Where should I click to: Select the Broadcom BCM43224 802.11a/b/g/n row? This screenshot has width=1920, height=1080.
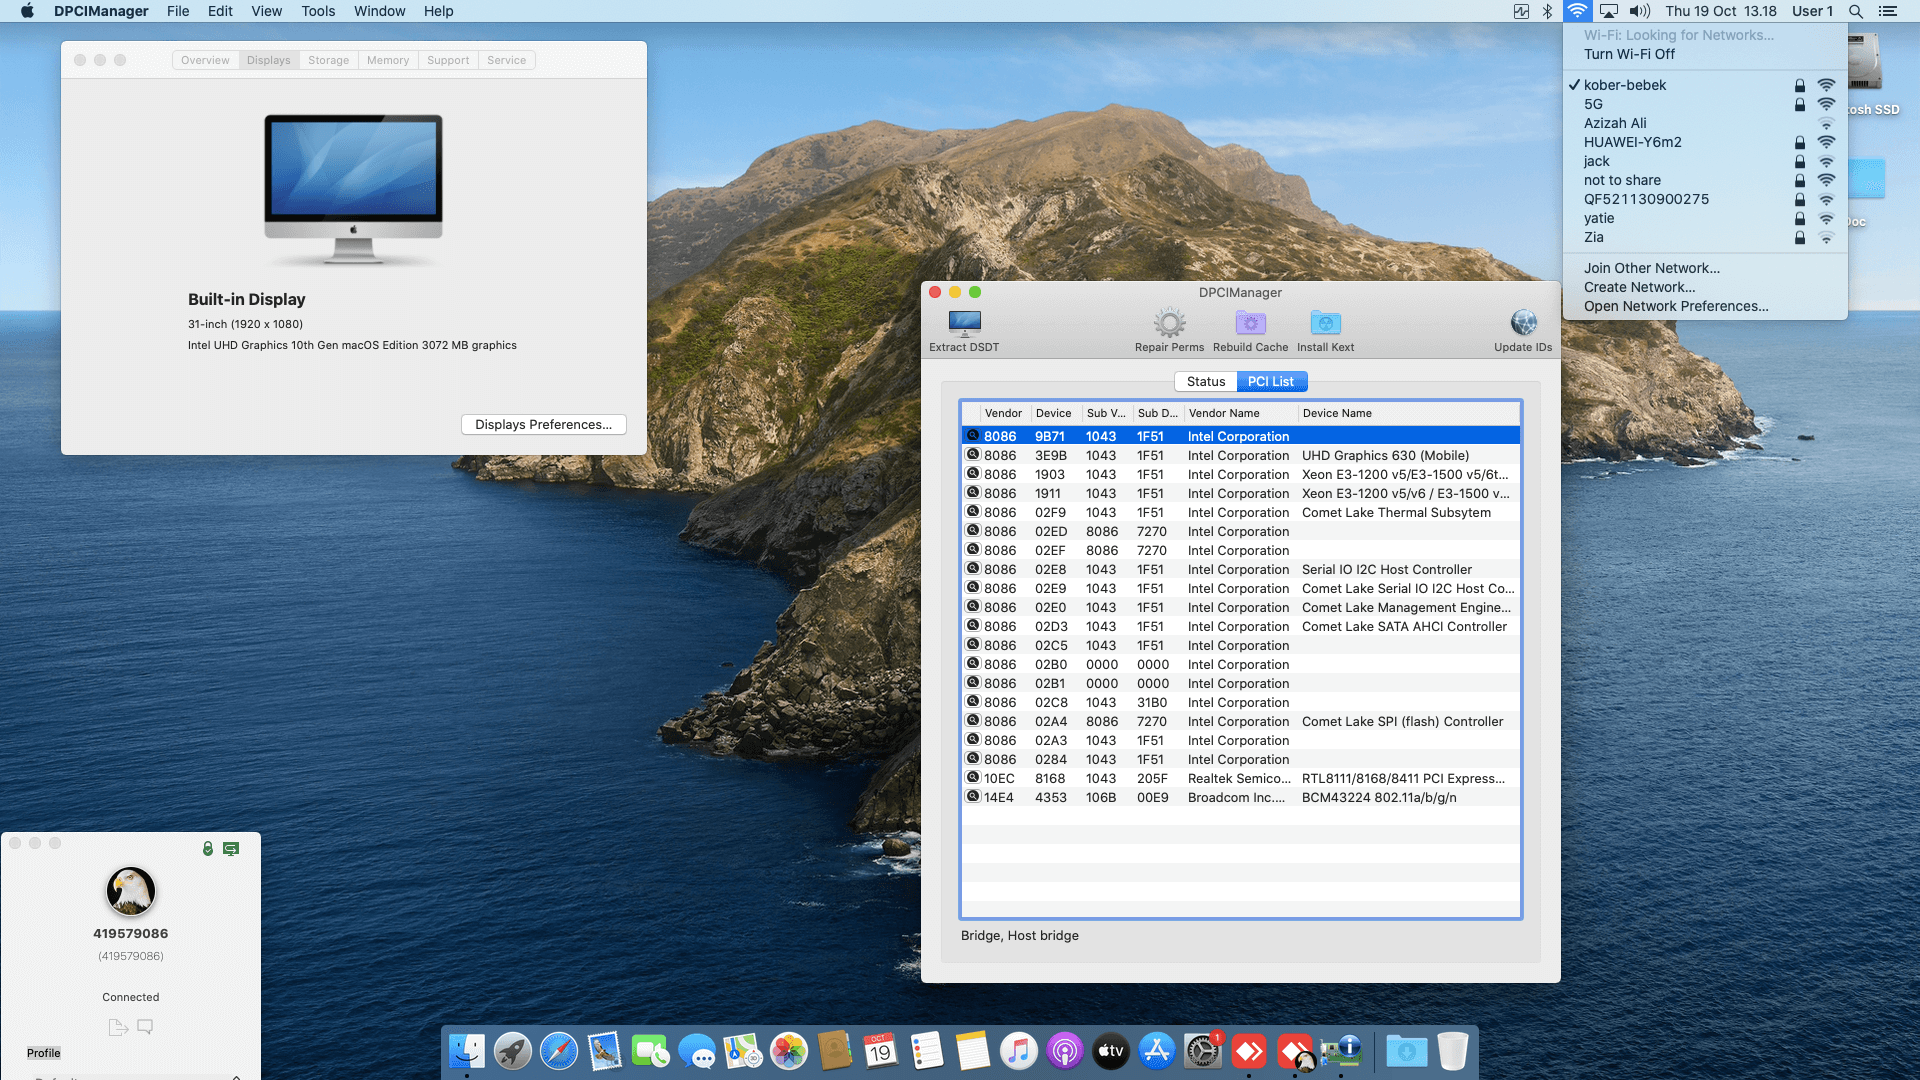pyautogui.click(x=1240, y=797)
